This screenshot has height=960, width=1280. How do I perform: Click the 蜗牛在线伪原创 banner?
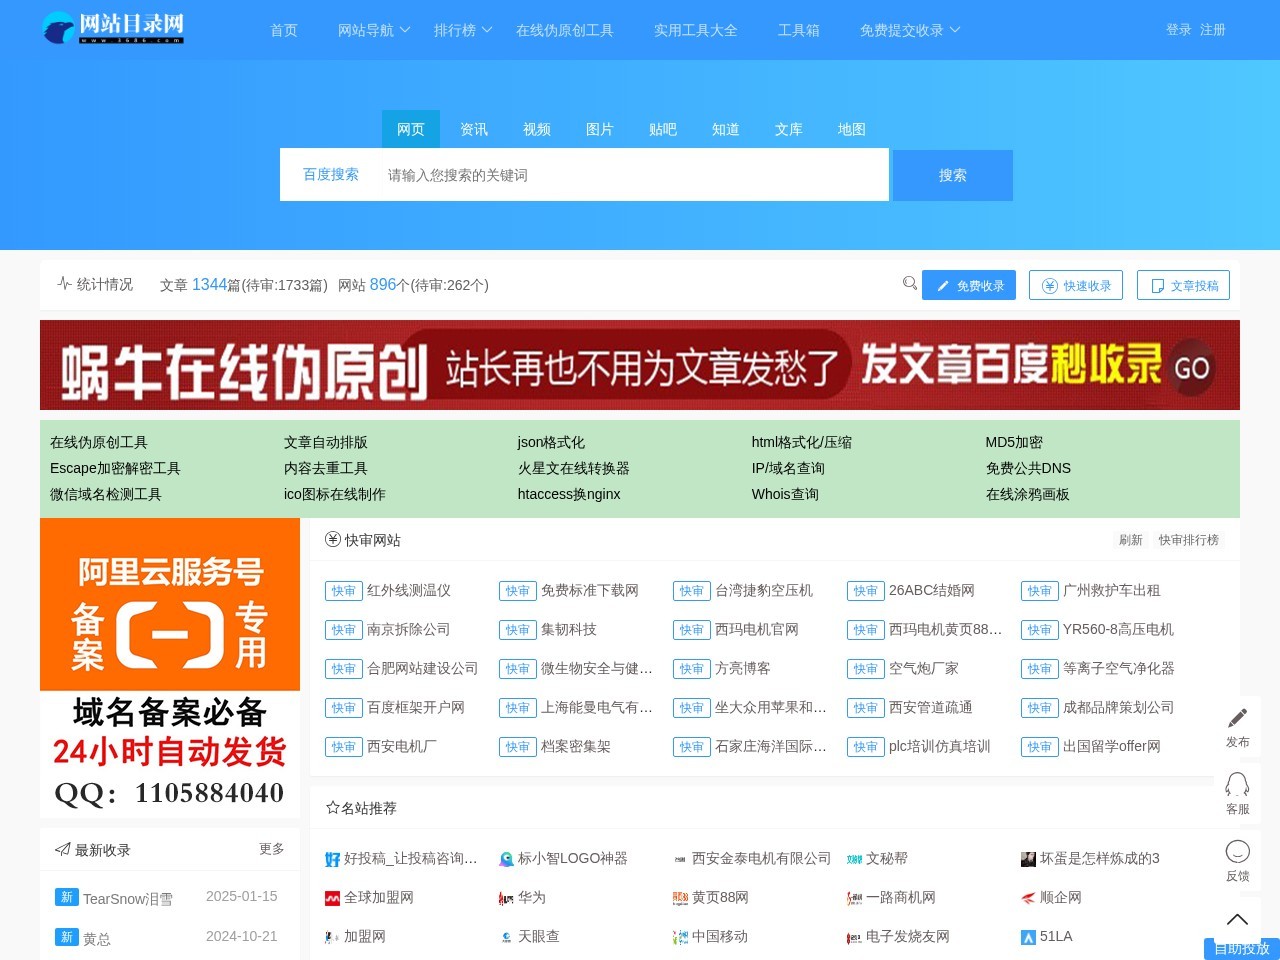coord(640,365)
